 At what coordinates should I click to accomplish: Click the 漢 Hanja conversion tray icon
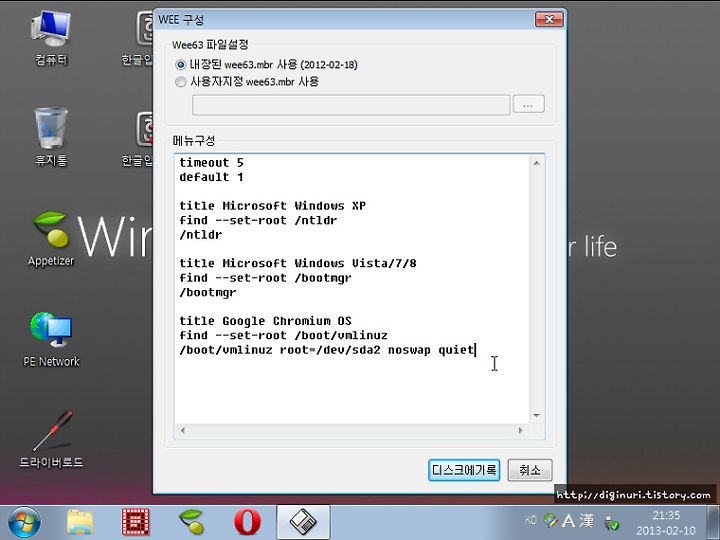coord(586,521)
